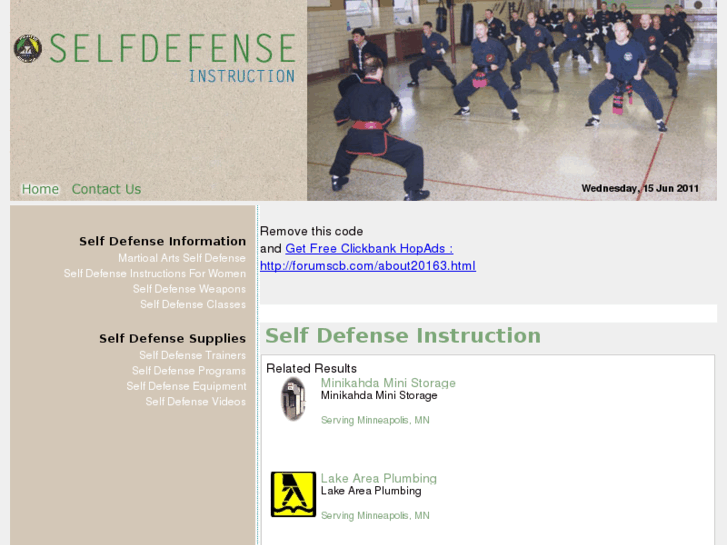Click the Self Defense Information heading
The height and width of the screenshot is (545, 727).
(162, 241)
